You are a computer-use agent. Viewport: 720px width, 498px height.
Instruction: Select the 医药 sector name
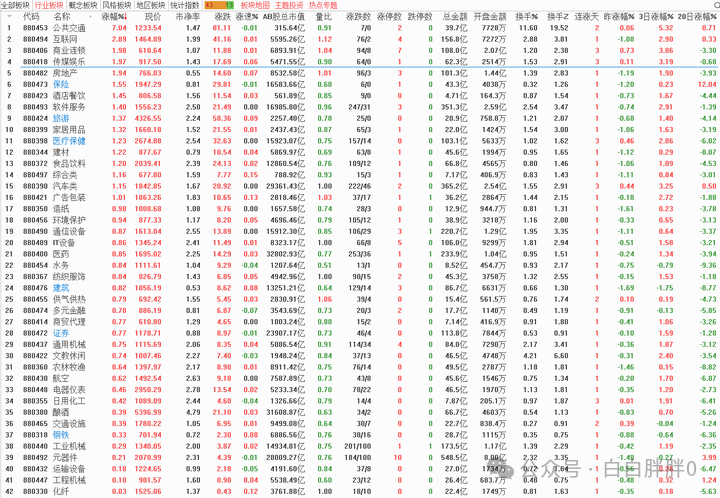(x=61, y=254)
